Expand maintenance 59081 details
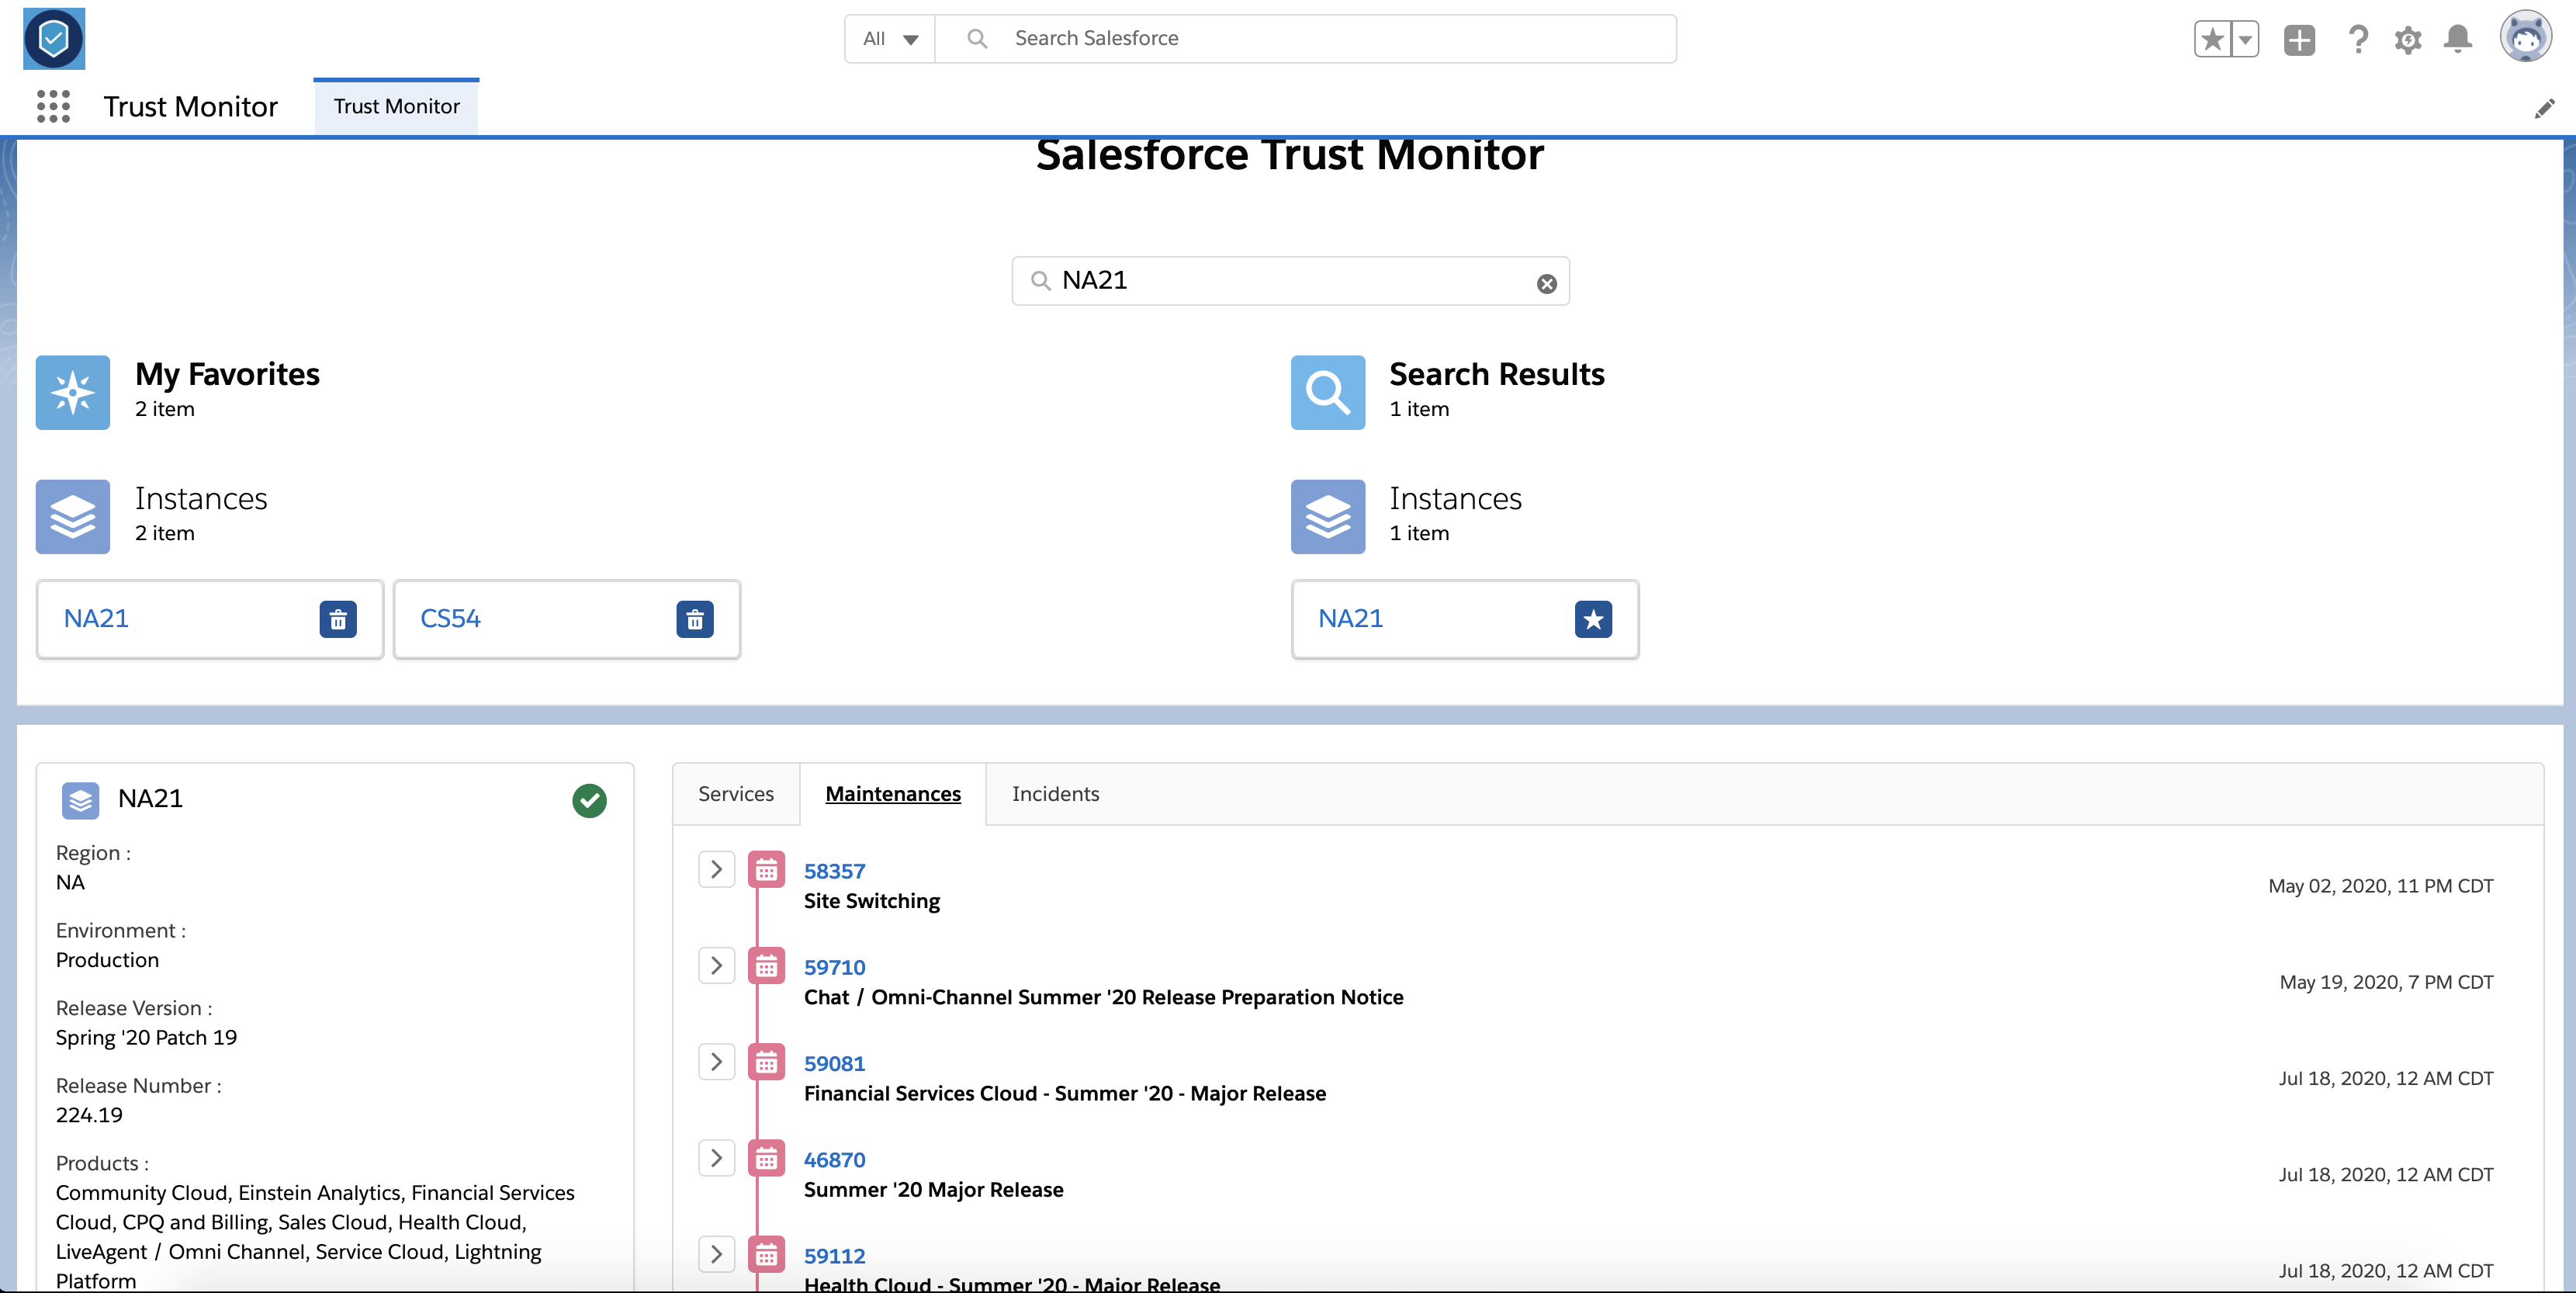 coord(716,1061)
